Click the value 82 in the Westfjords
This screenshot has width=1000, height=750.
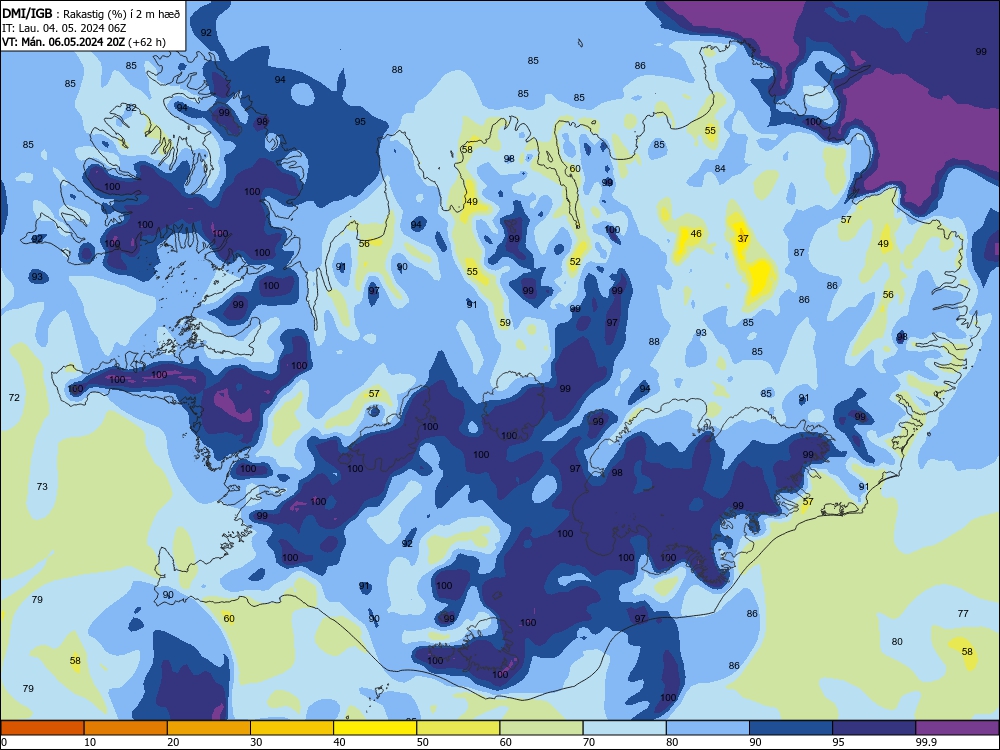click(131, 108)
